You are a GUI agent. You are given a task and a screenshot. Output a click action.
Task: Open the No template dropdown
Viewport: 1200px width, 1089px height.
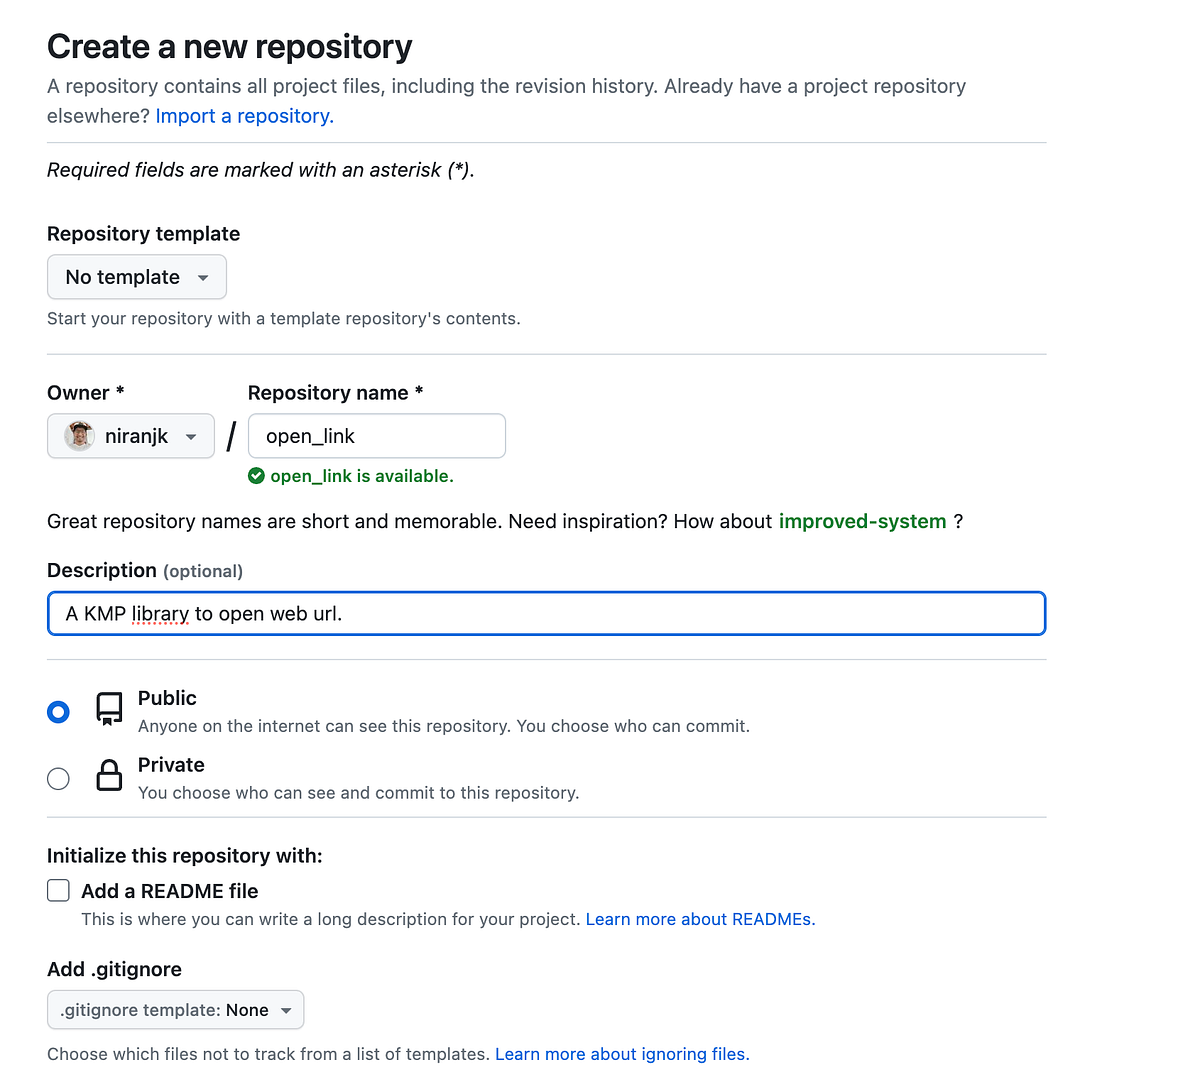click(x=136, y=277)
